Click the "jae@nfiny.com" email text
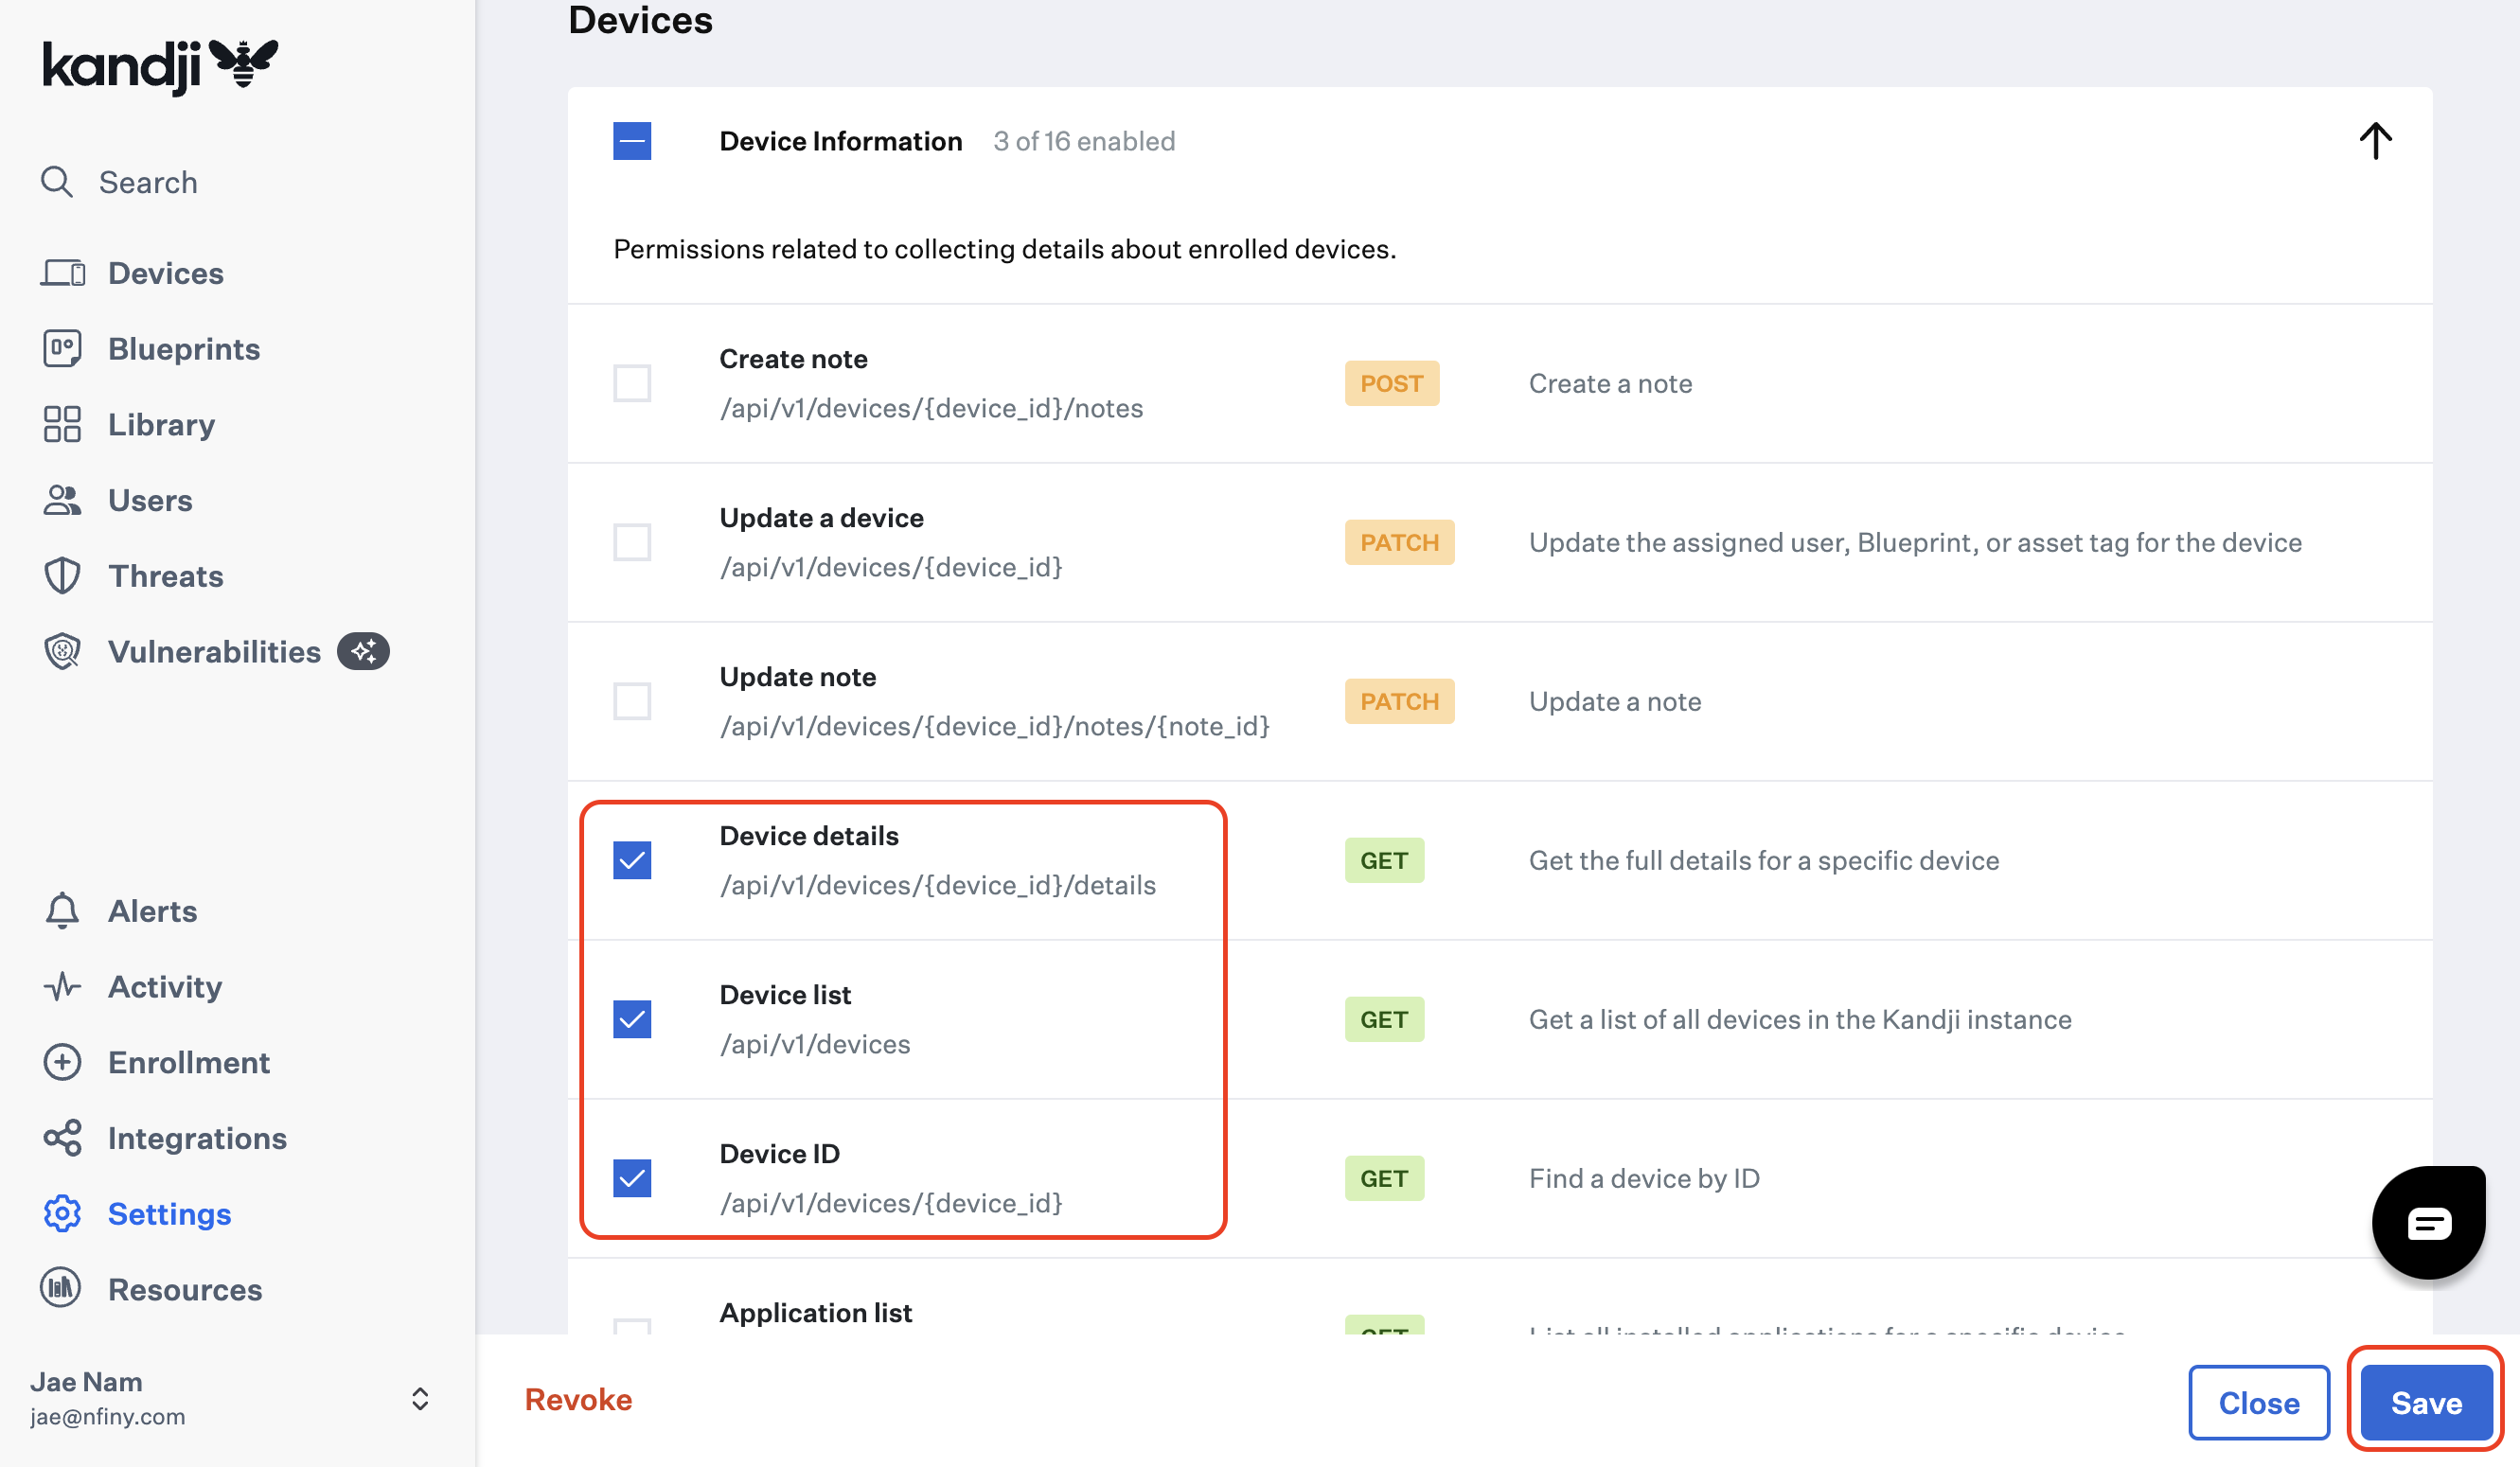Viewport: 2520px width, 1467px height. tap(107, 1417)
